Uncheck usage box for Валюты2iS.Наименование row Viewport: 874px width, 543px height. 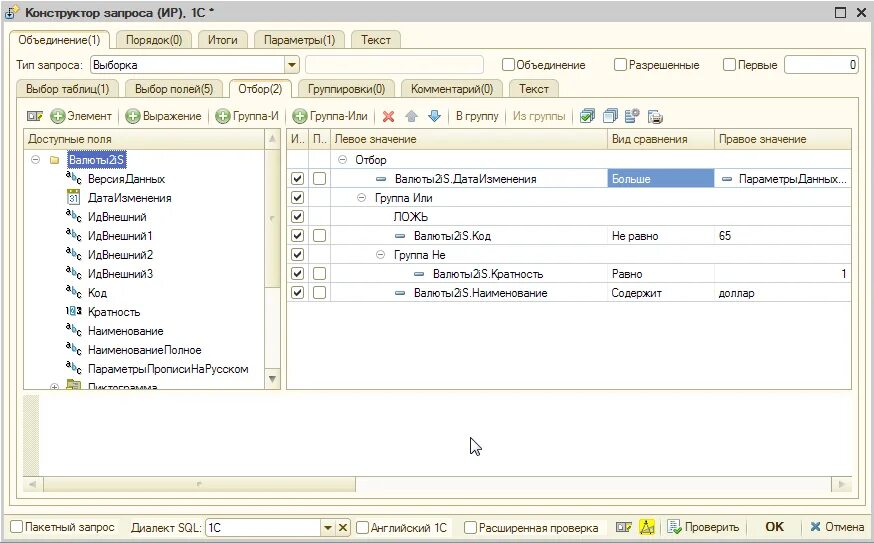coord(298,292)
